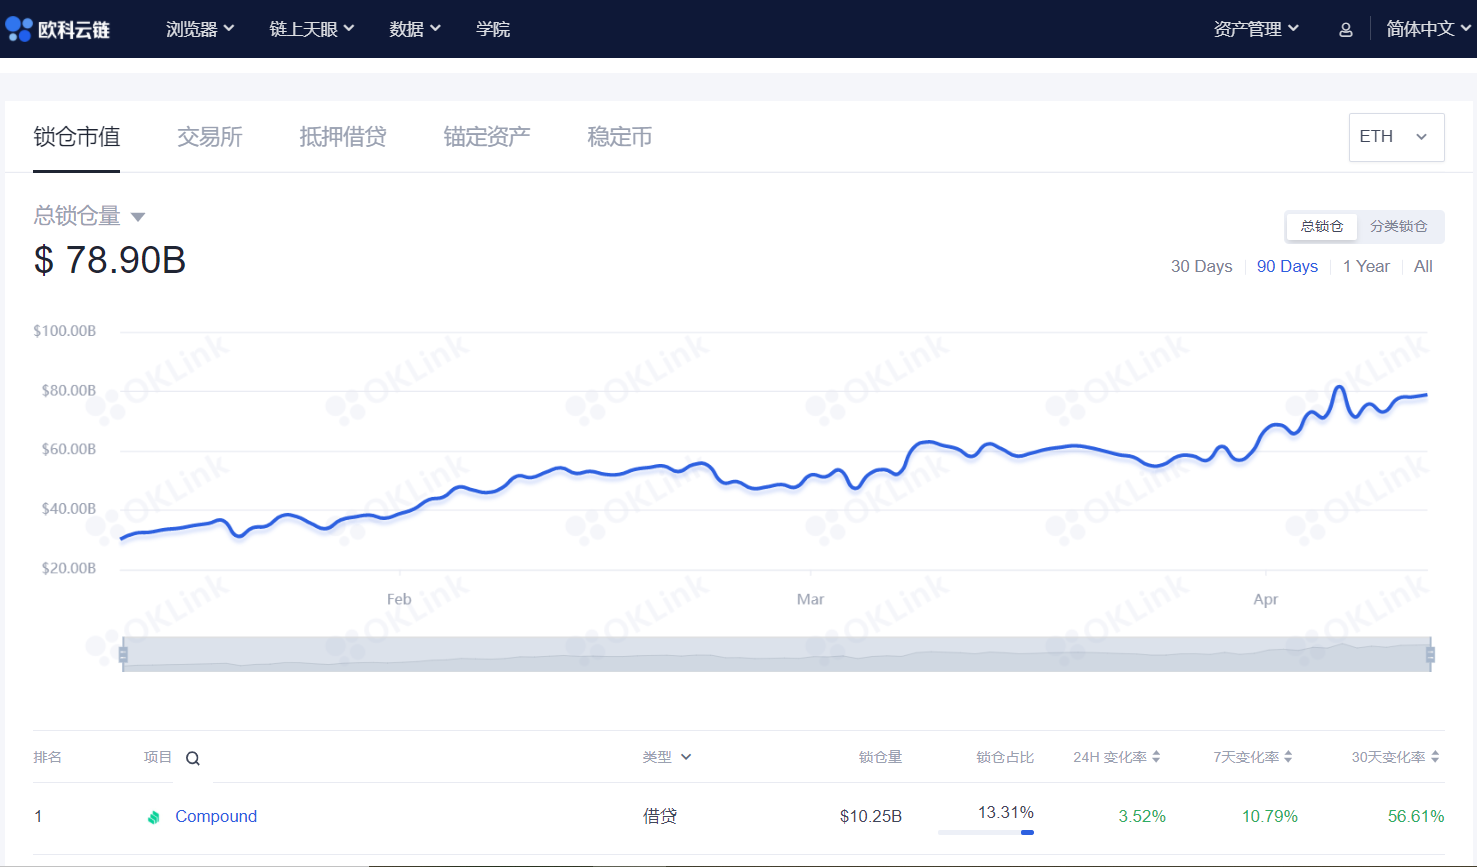This screenshot has height=867, width=1477.
Task: Set chart range to All
Action: [x=1423, y=266]
